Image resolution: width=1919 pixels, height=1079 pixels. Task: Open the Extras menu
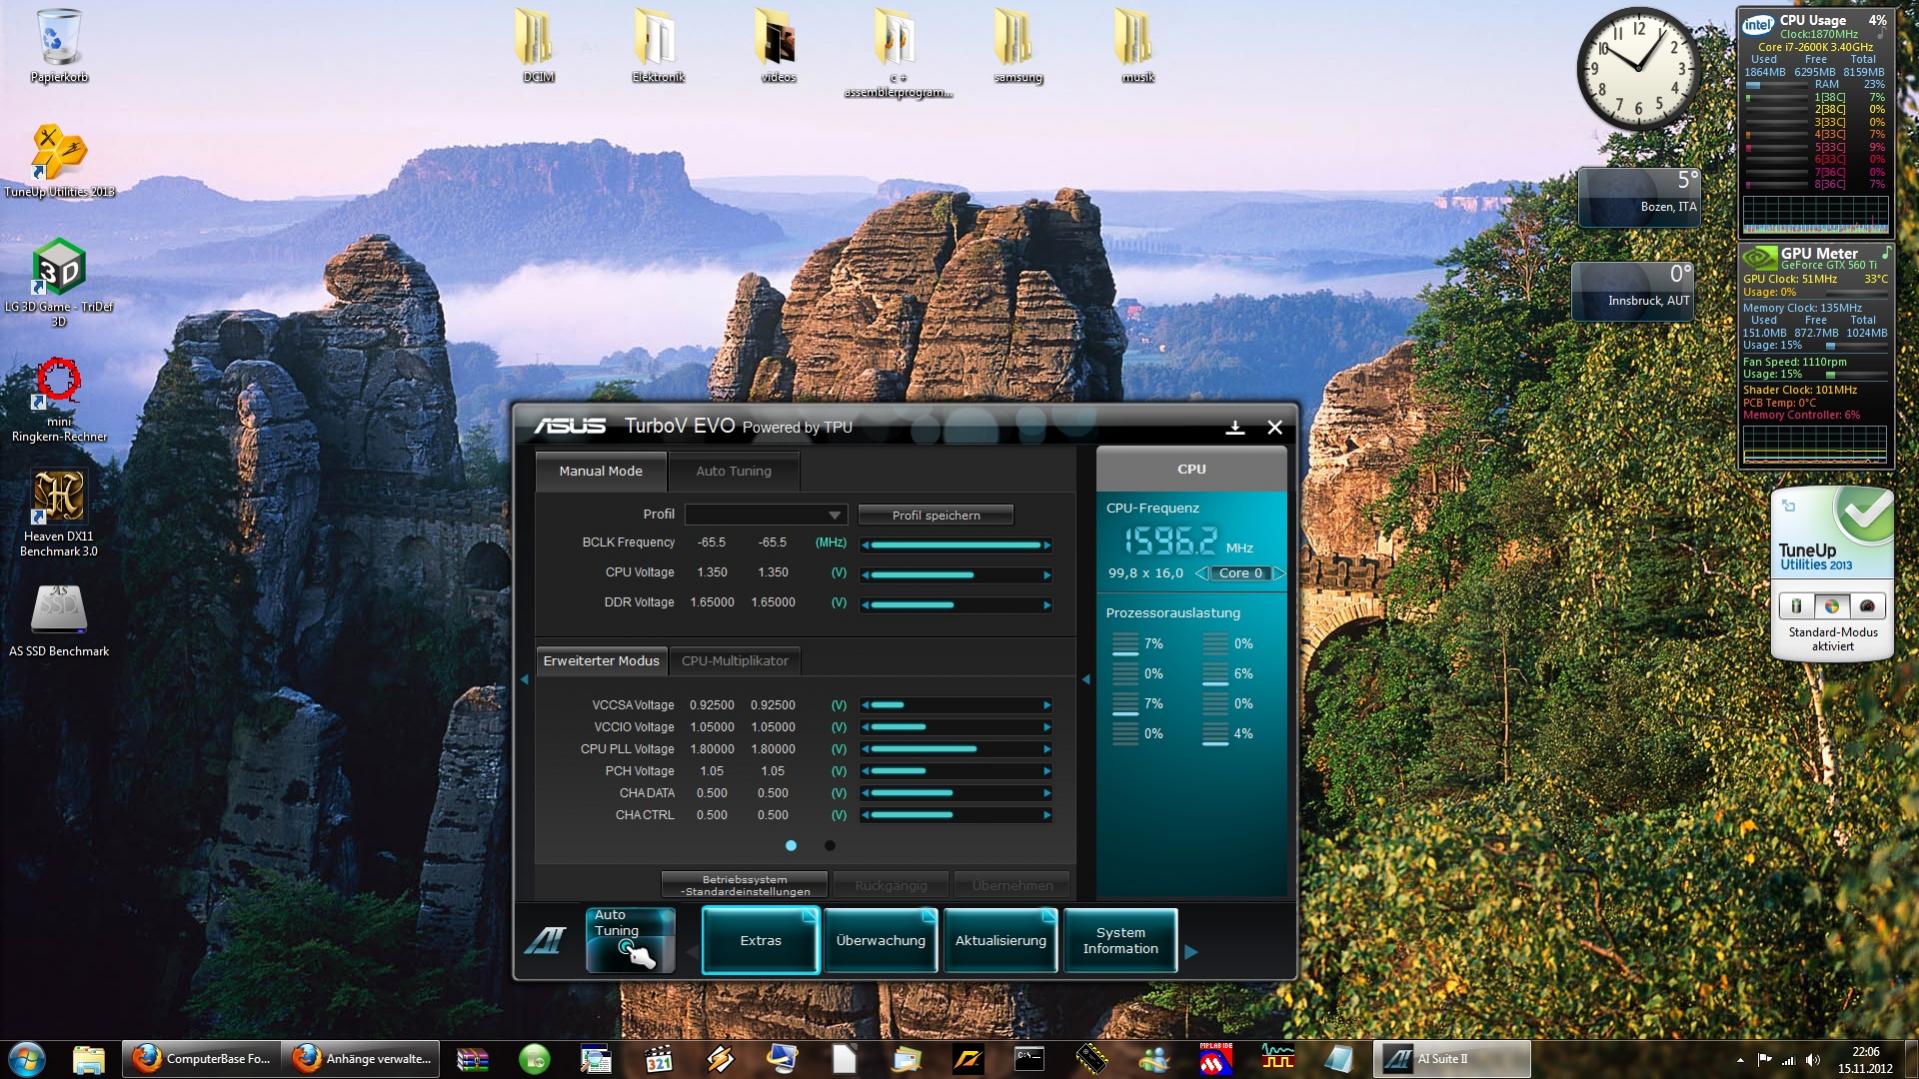(x=761, y=940)
